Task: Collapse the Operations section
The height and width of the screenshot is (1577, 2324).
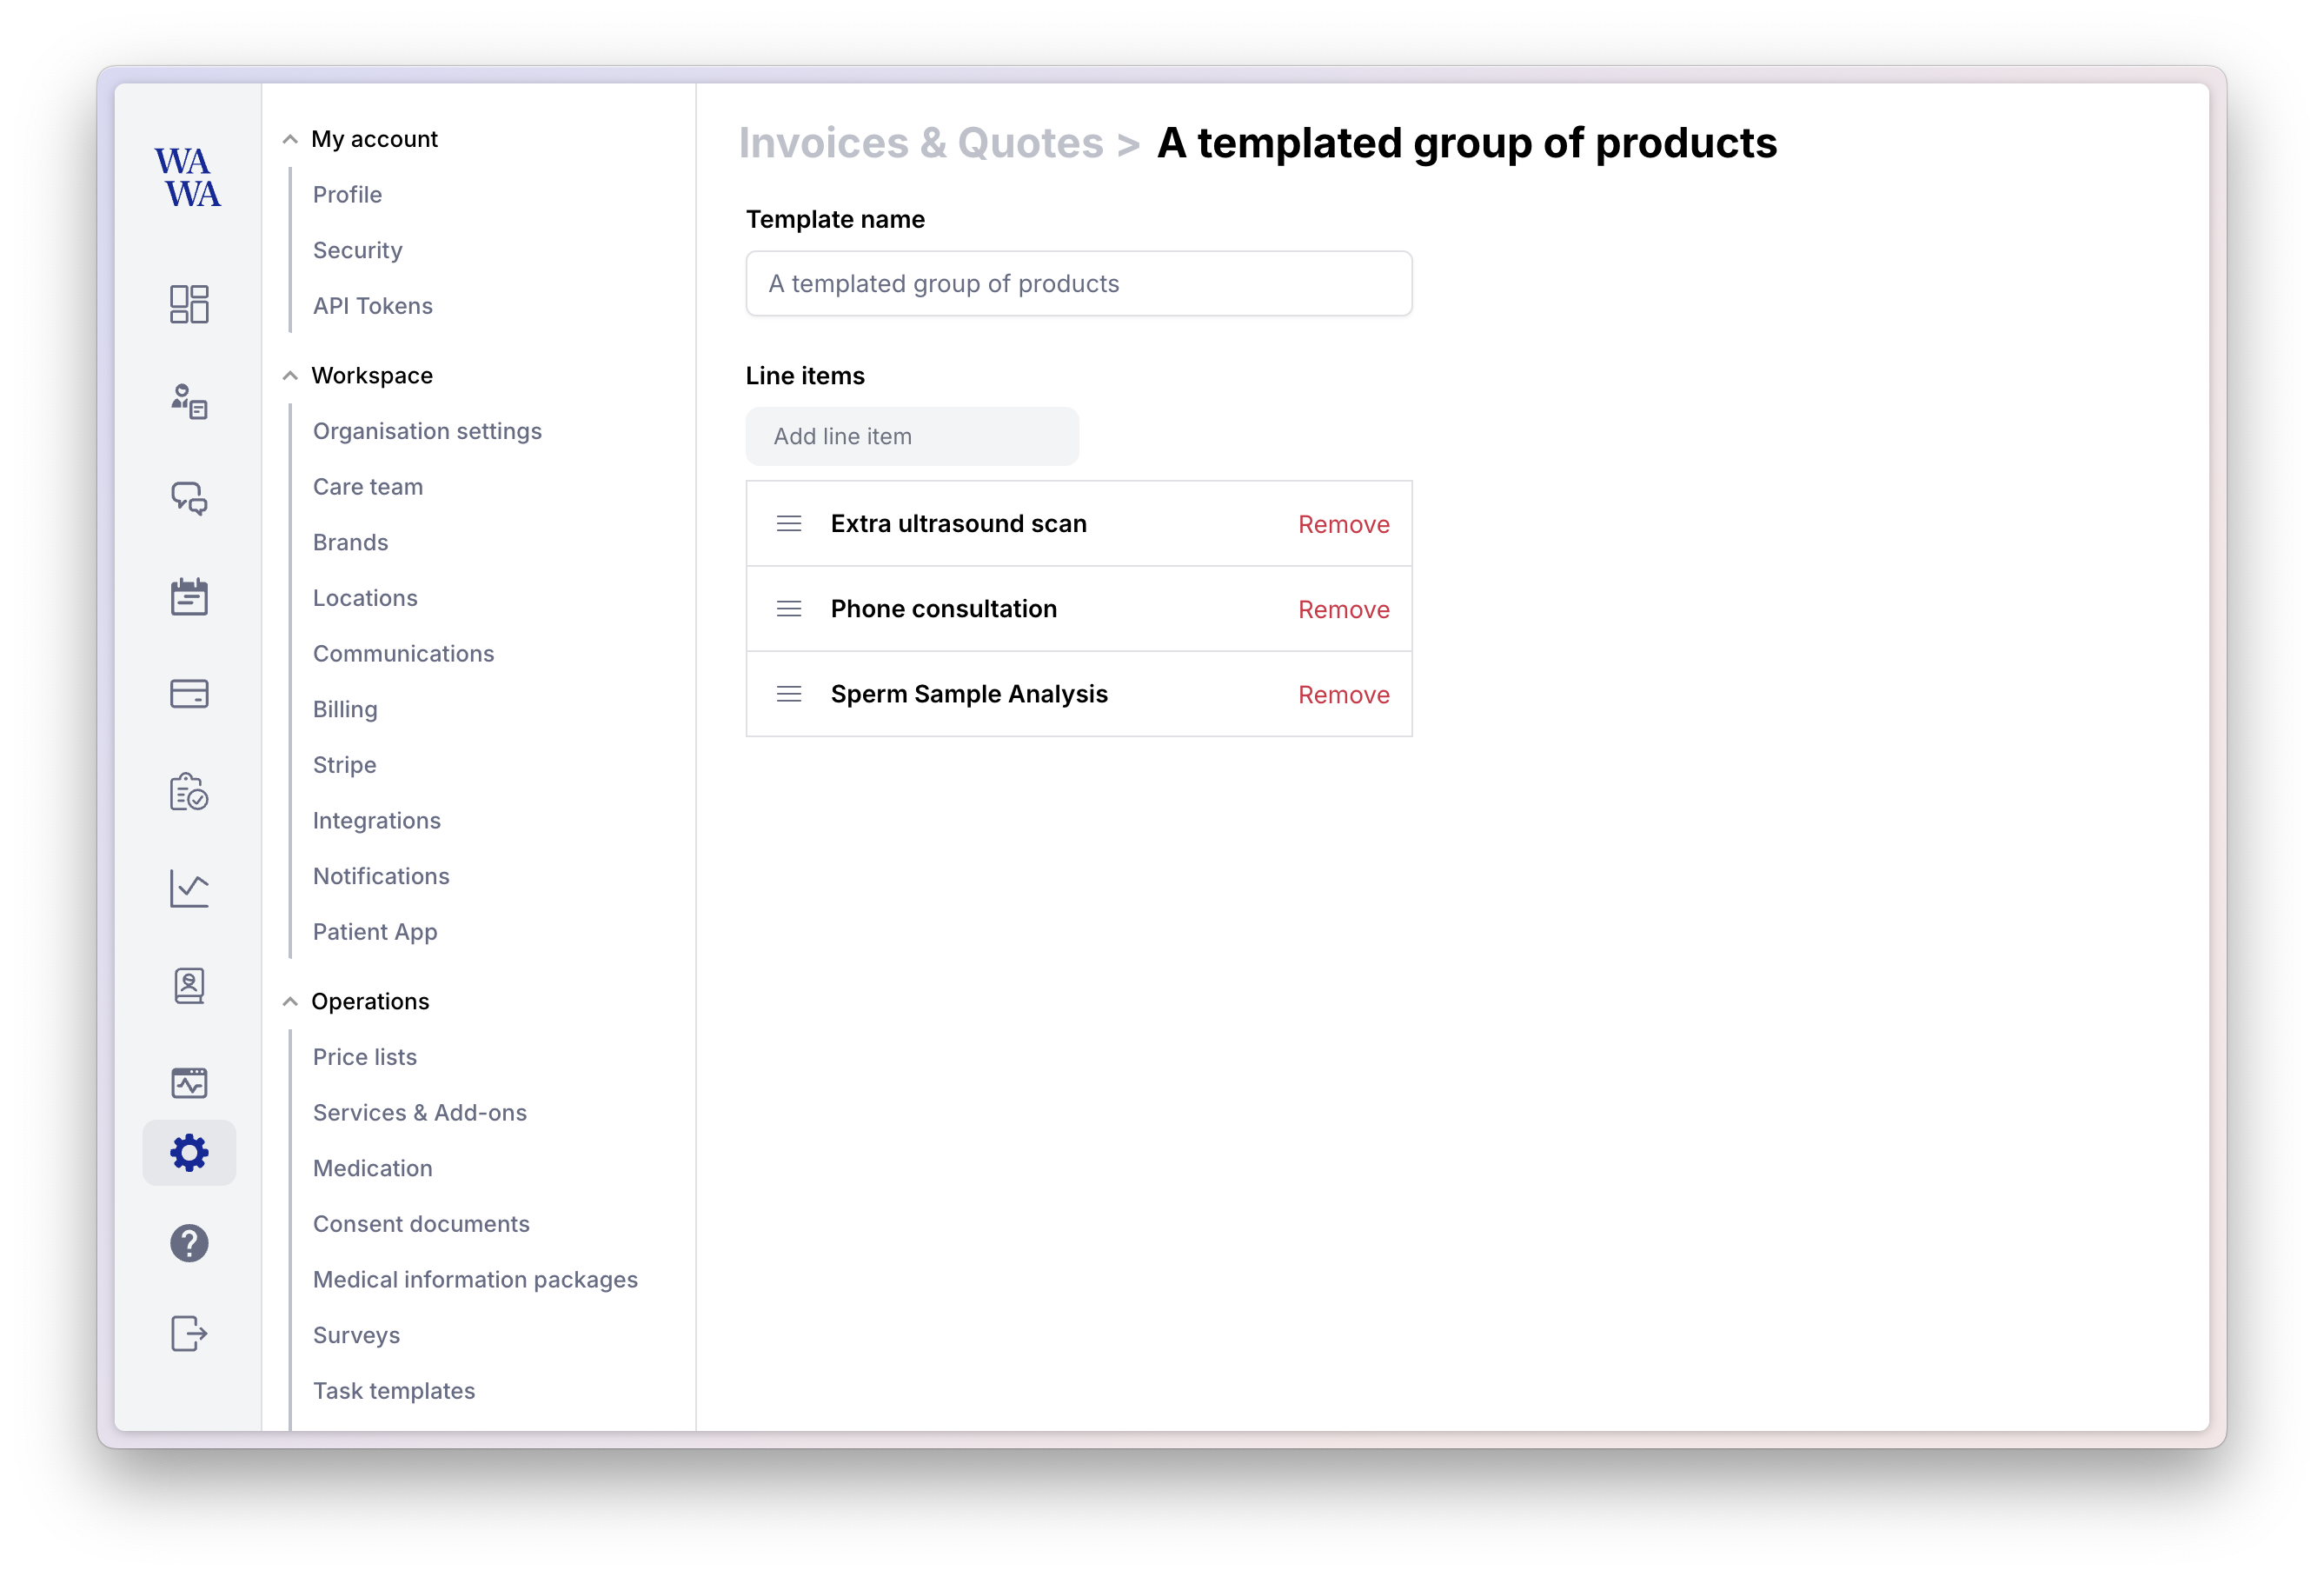Action: (x=290, y=1001)
